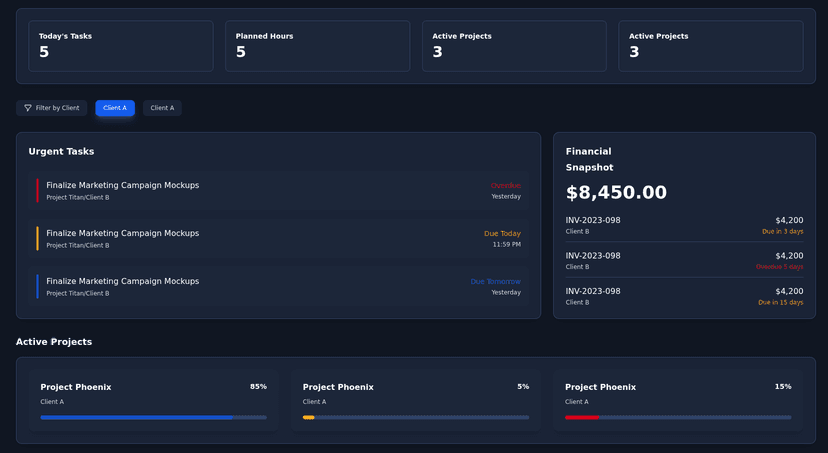This screenshot has width=828, height=453.
Task: Select the invoice due in 15 days
Action: pos(684,296)
